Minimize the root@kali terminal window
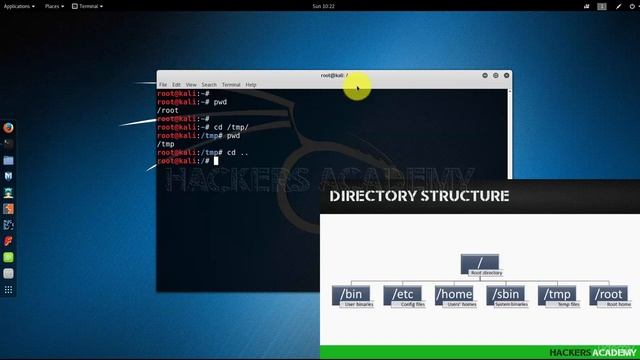Image resolution: width=640 pixels, height=360 pixels. click(x=485, y=76)
